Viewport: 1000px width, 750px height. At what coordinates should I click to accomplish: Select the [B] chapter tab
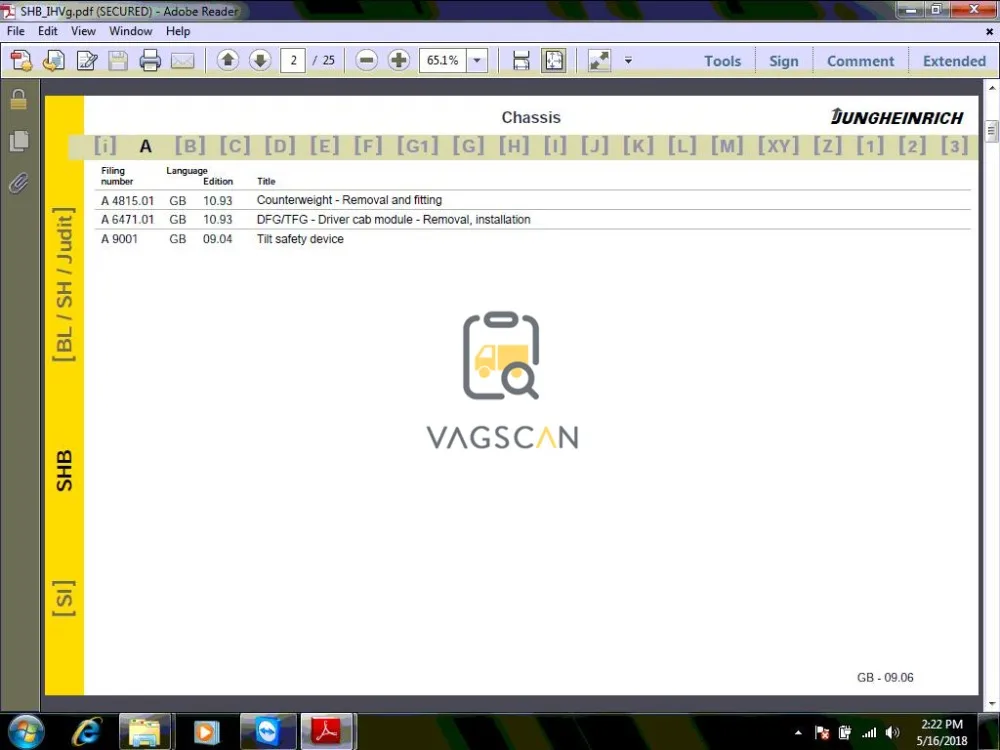190,146
